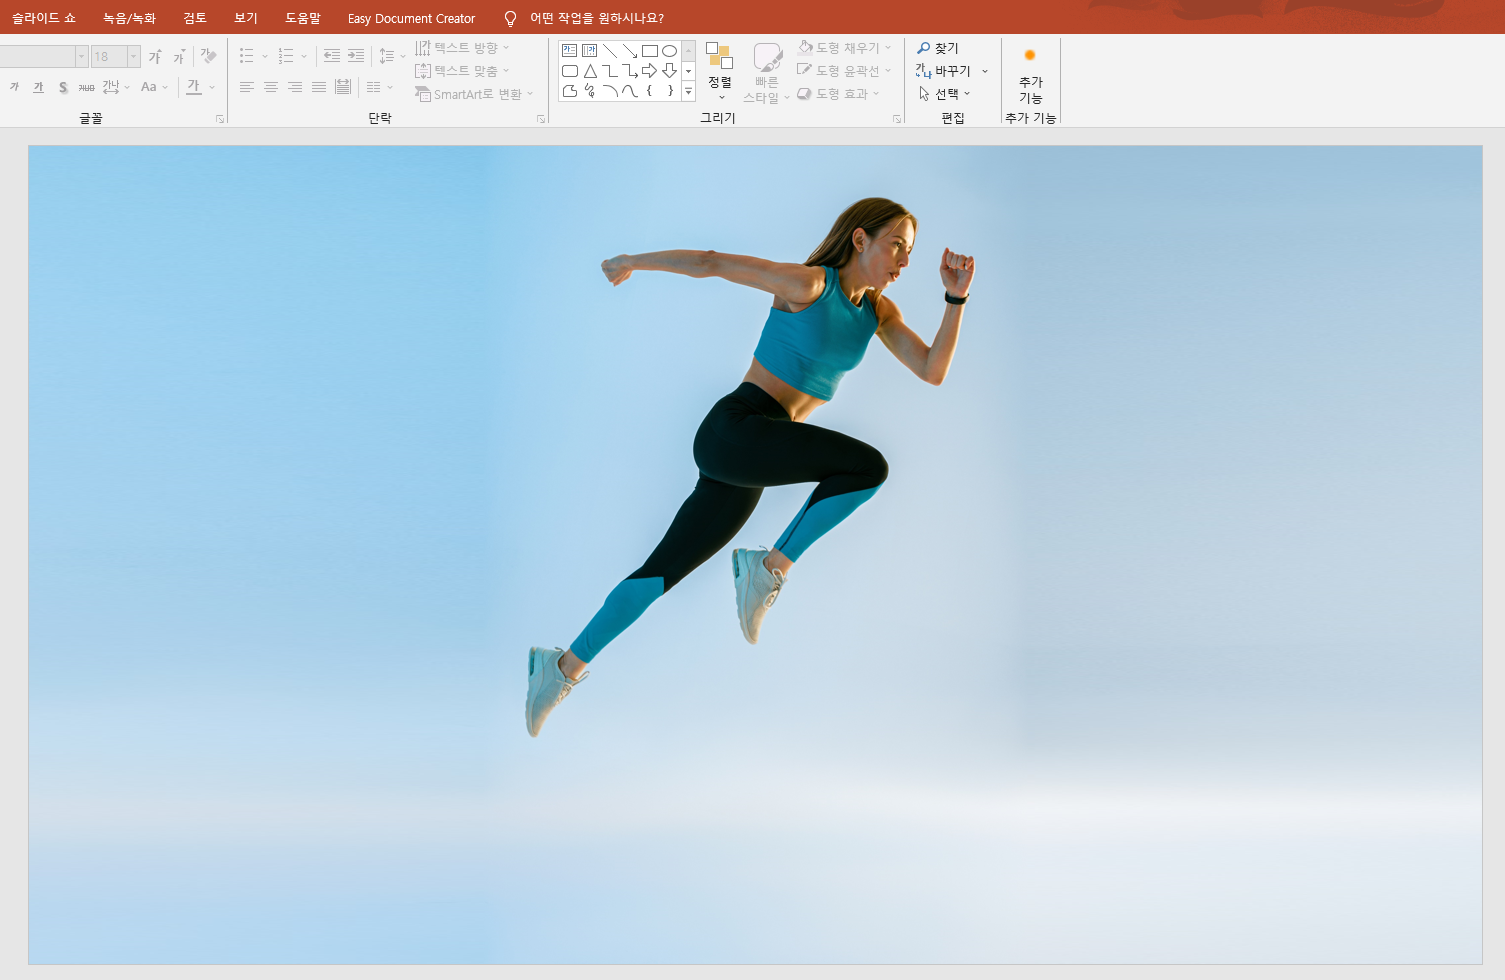Image resolution: width=1505 pixels, height=980 pixels.
Task: Open the font size dropdown
Action: [134, 56]
